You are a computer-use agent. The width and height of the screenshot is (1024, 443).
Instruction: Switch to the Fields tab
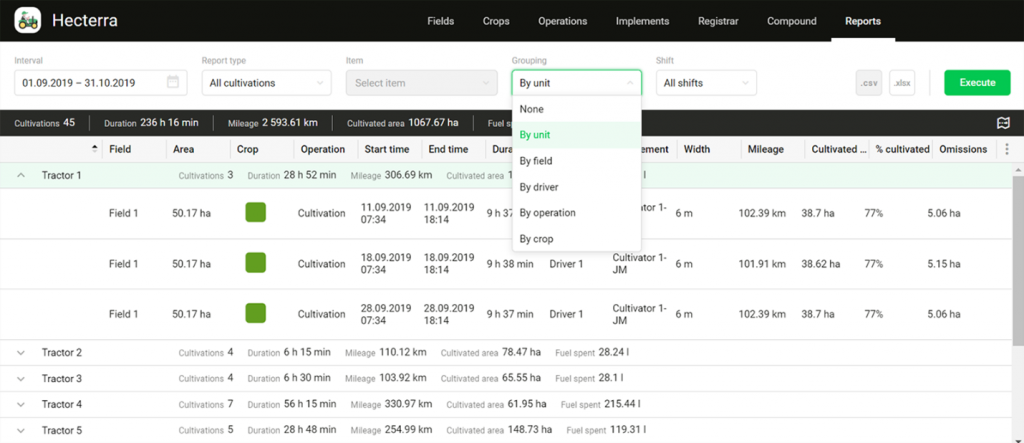pyautogui.click(x=441, y=21)
